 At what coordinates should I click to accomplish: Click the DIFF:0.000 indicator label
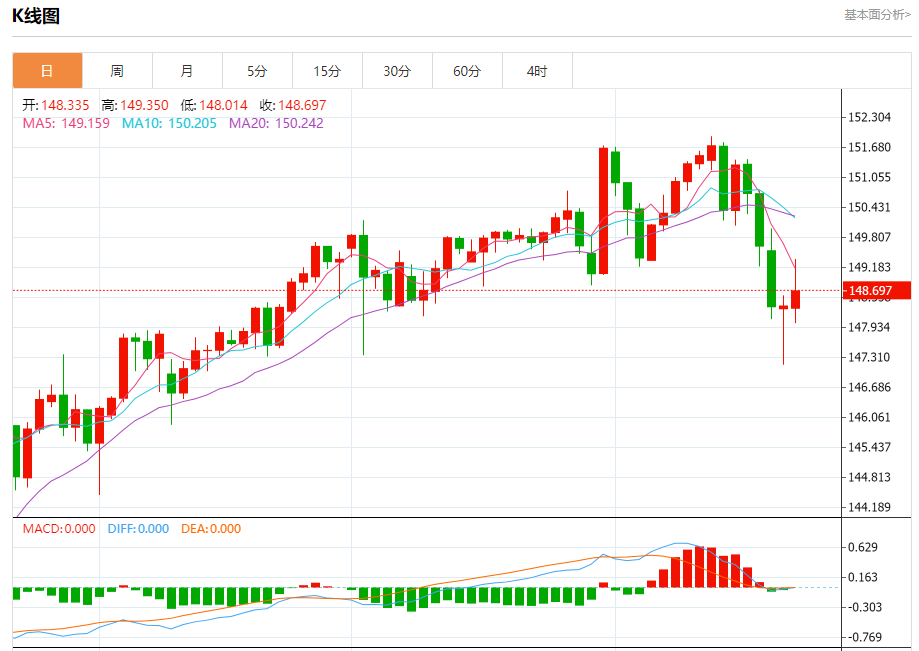pyautogui.click(x=138, y=529)
